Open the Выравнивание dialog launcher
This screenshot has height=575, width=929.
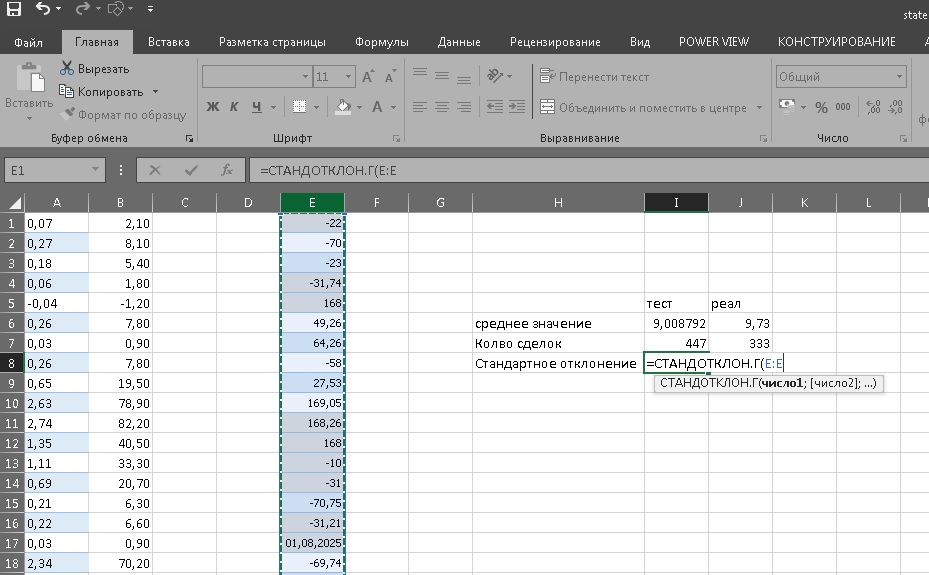763,139
